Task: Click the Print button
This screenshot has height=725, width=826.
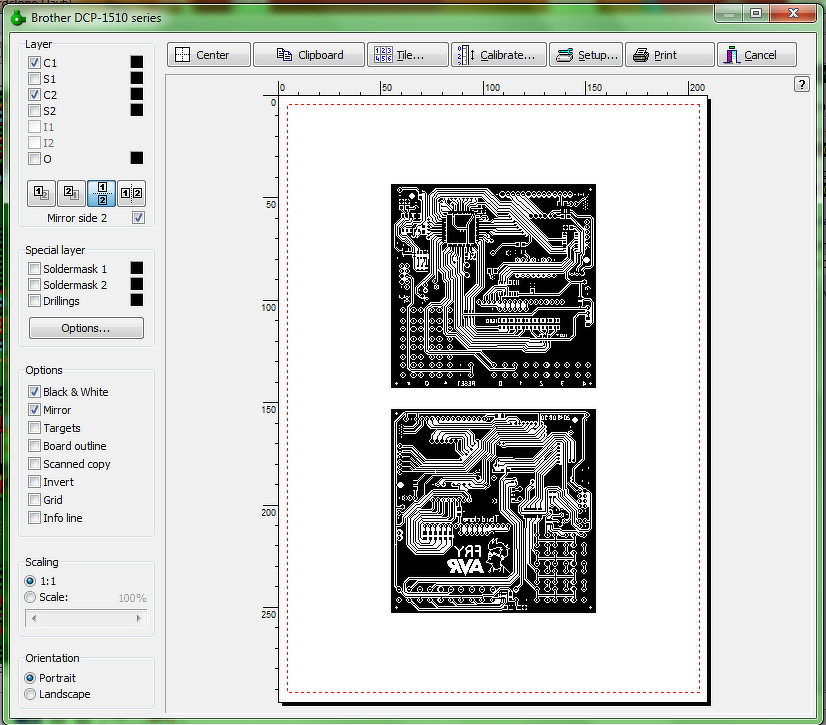Action: tap(670, 55)
